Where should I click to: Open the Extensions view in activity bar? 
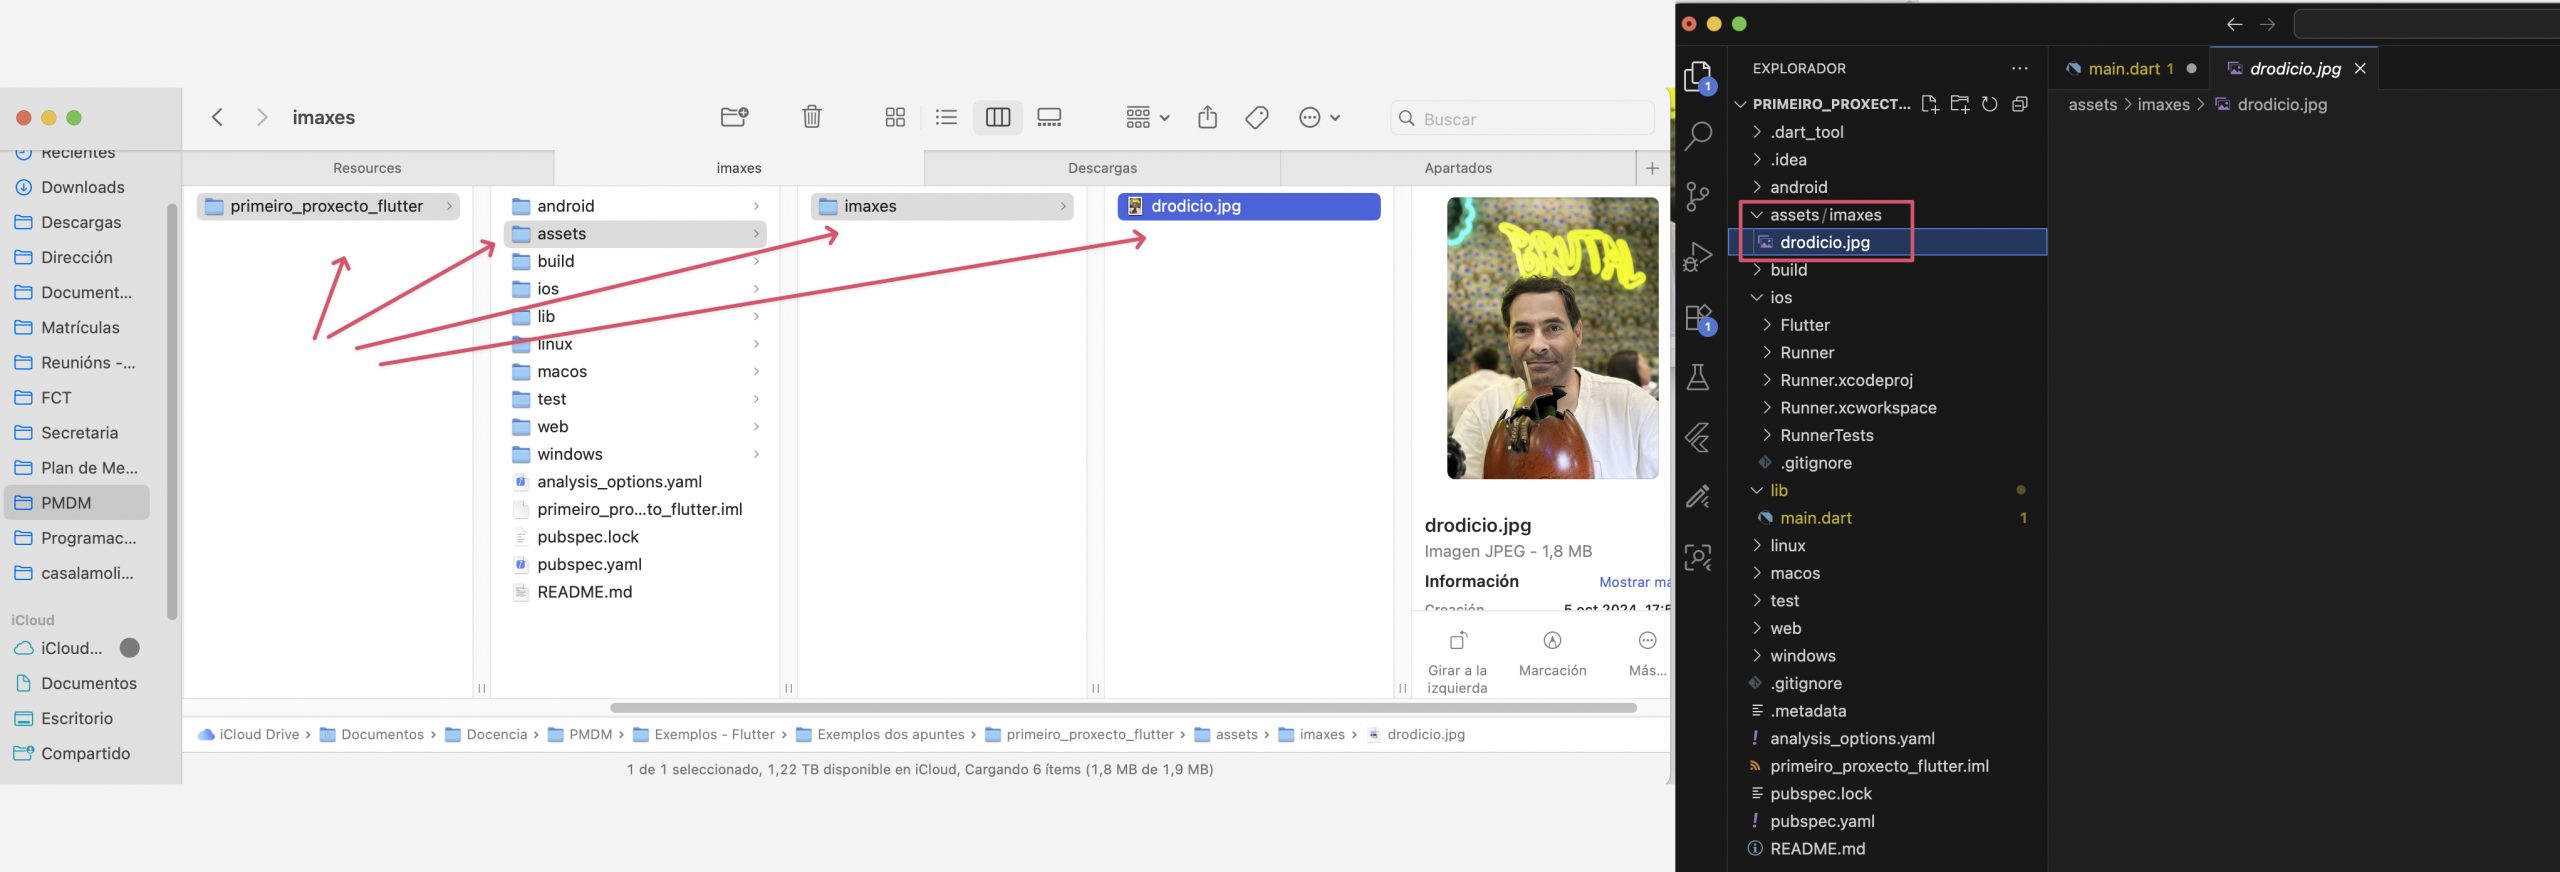coord(1697,318)
